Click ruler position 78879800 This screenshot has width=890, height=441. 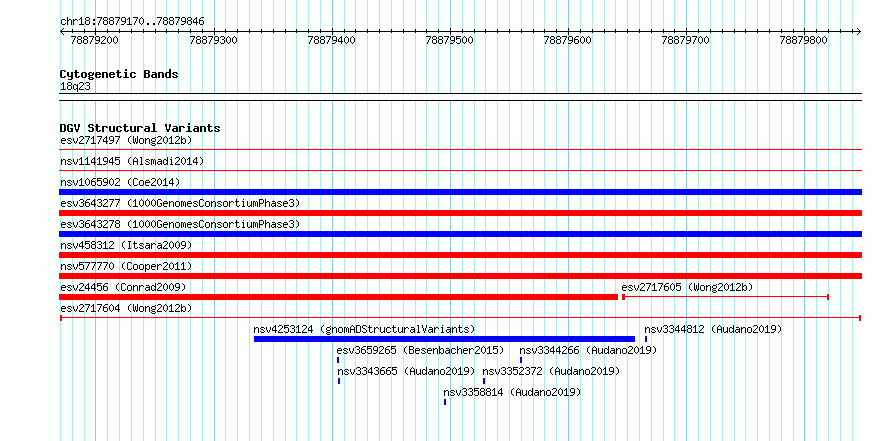(x=804, y=40)
